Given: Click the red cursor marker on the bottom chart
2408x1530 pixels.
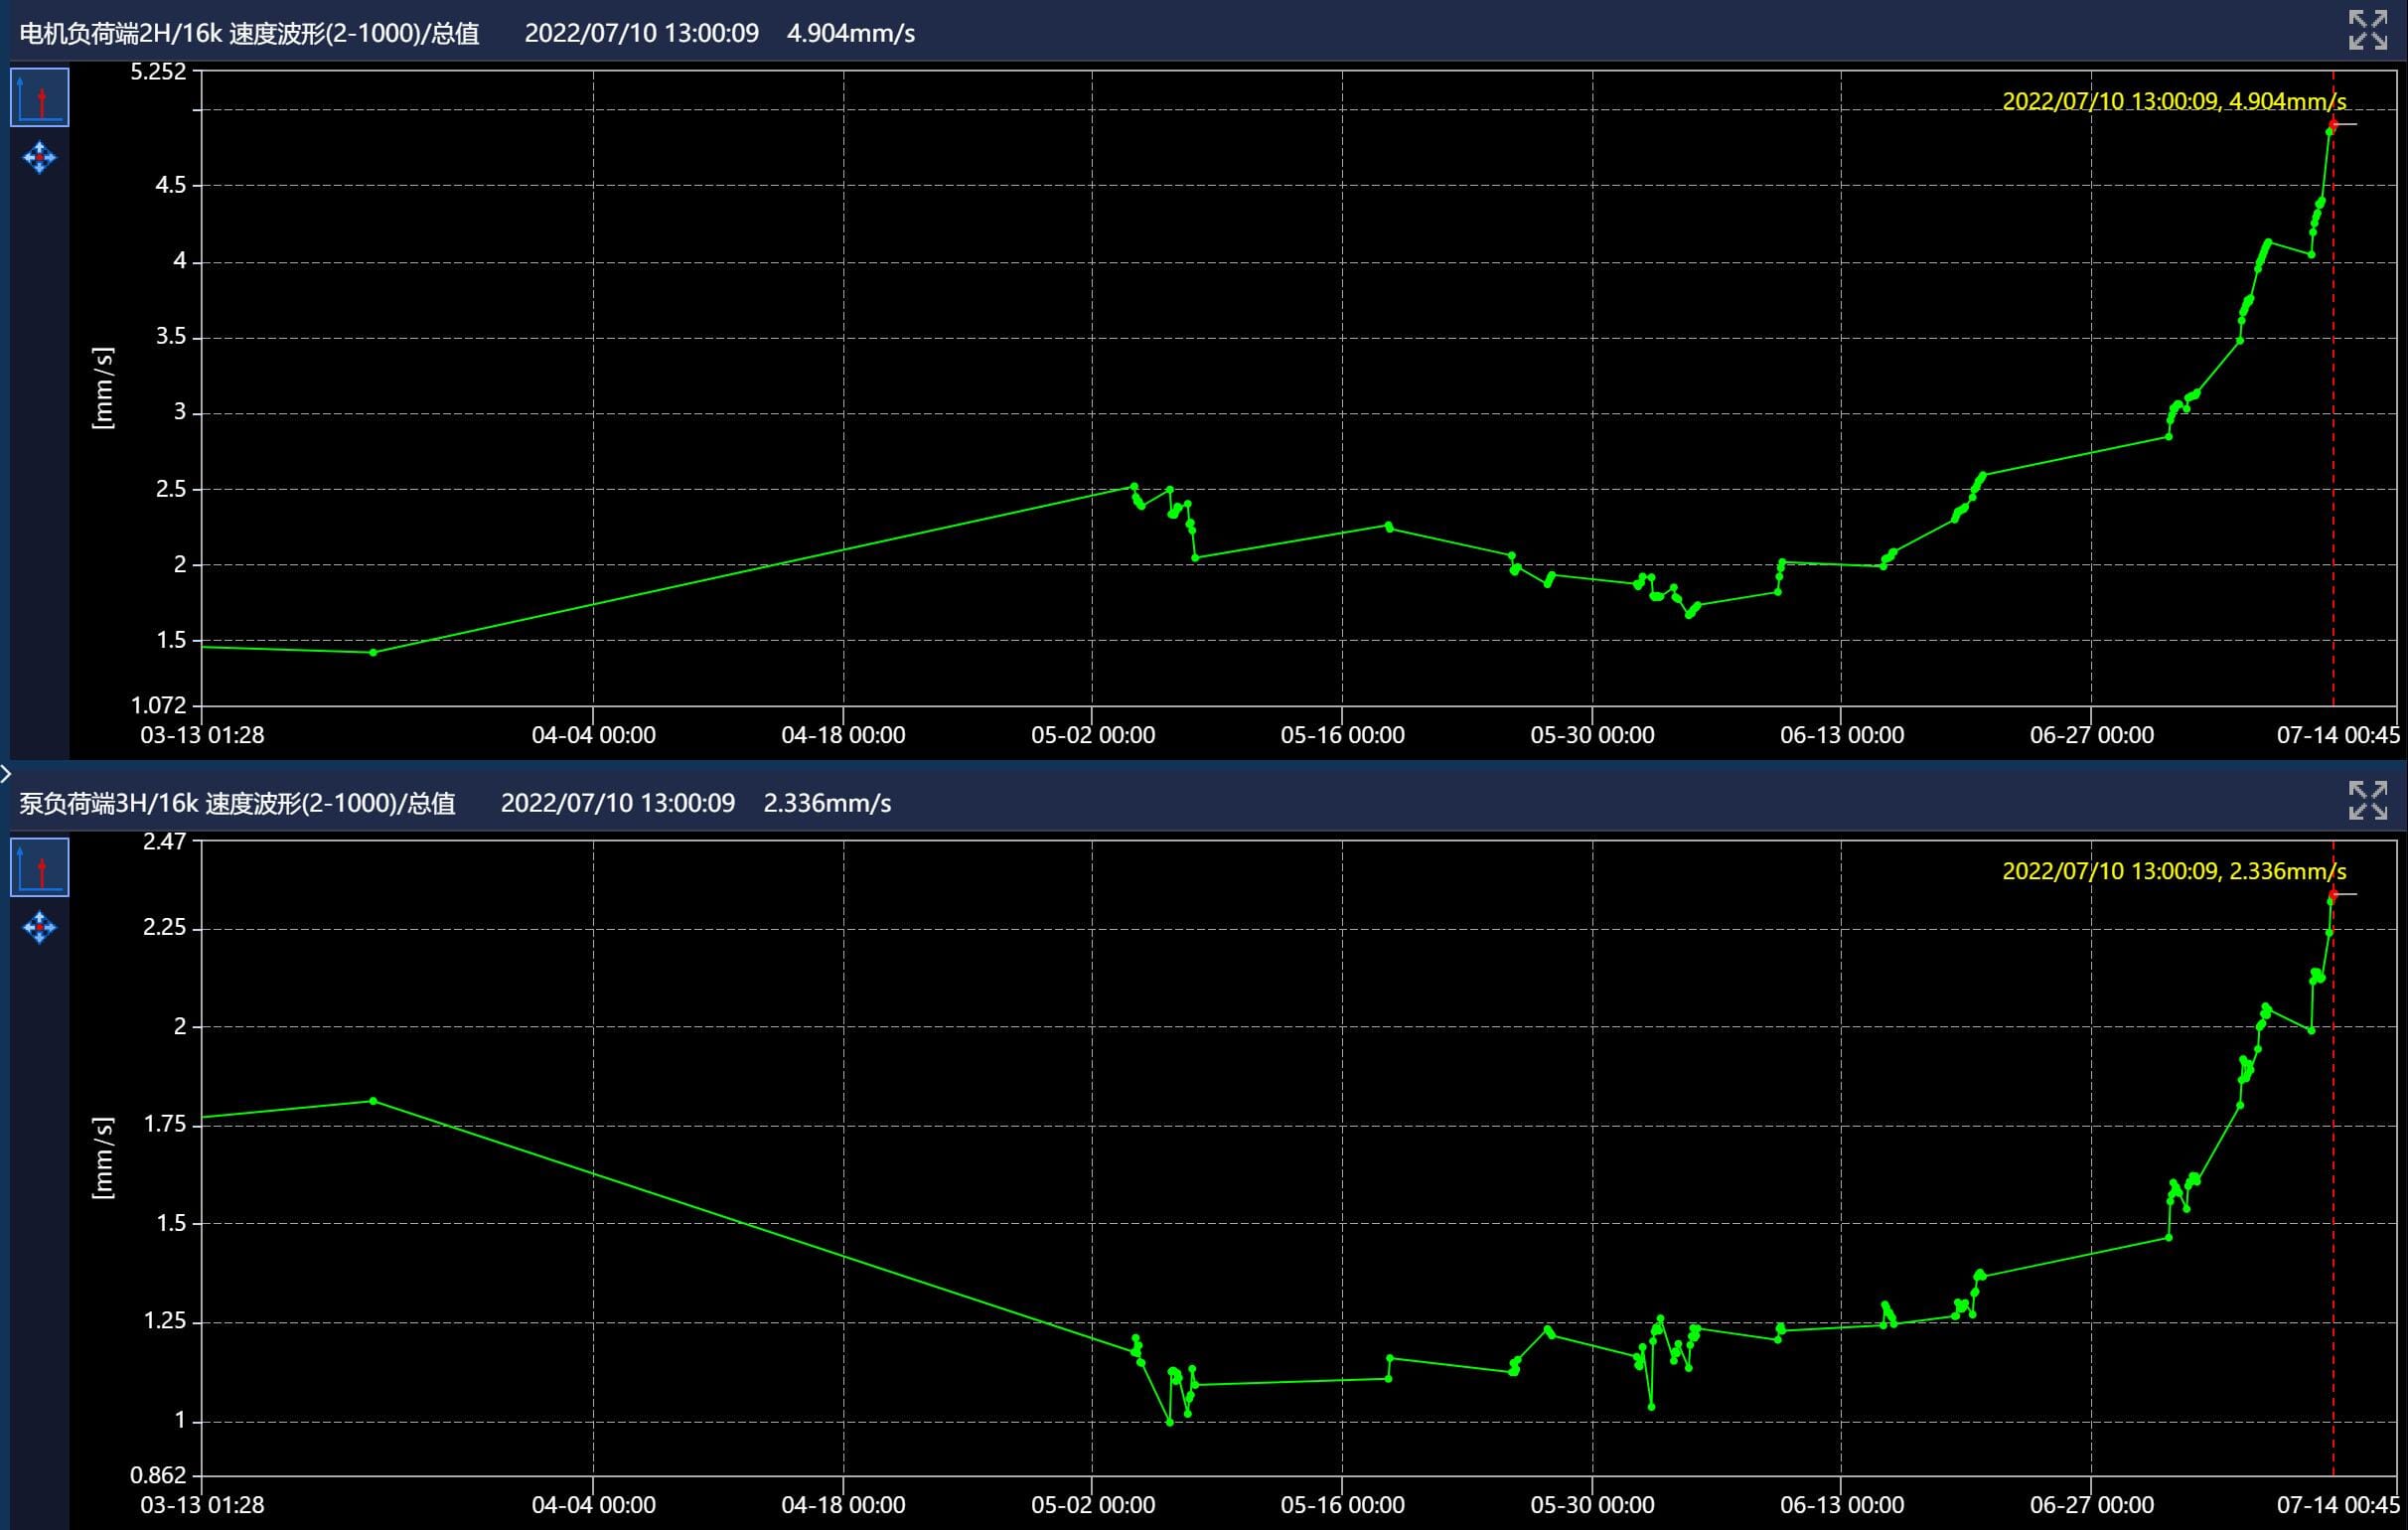Looking at the screenshot, I should pos(2333,894).
